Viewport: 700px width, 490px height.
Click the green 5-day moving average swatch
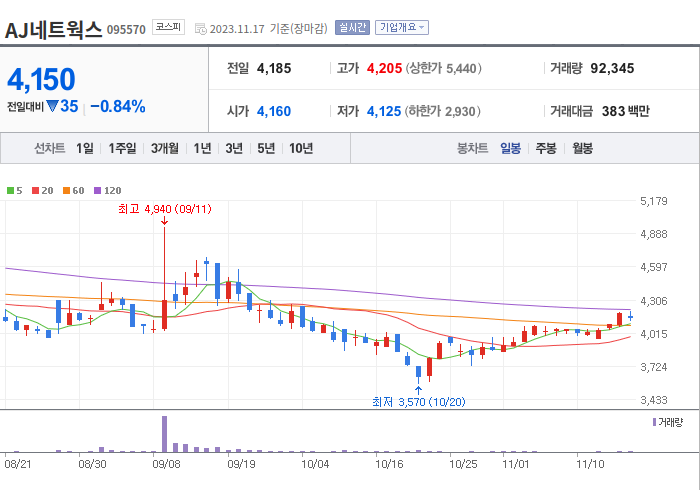(x=10, y=191)
